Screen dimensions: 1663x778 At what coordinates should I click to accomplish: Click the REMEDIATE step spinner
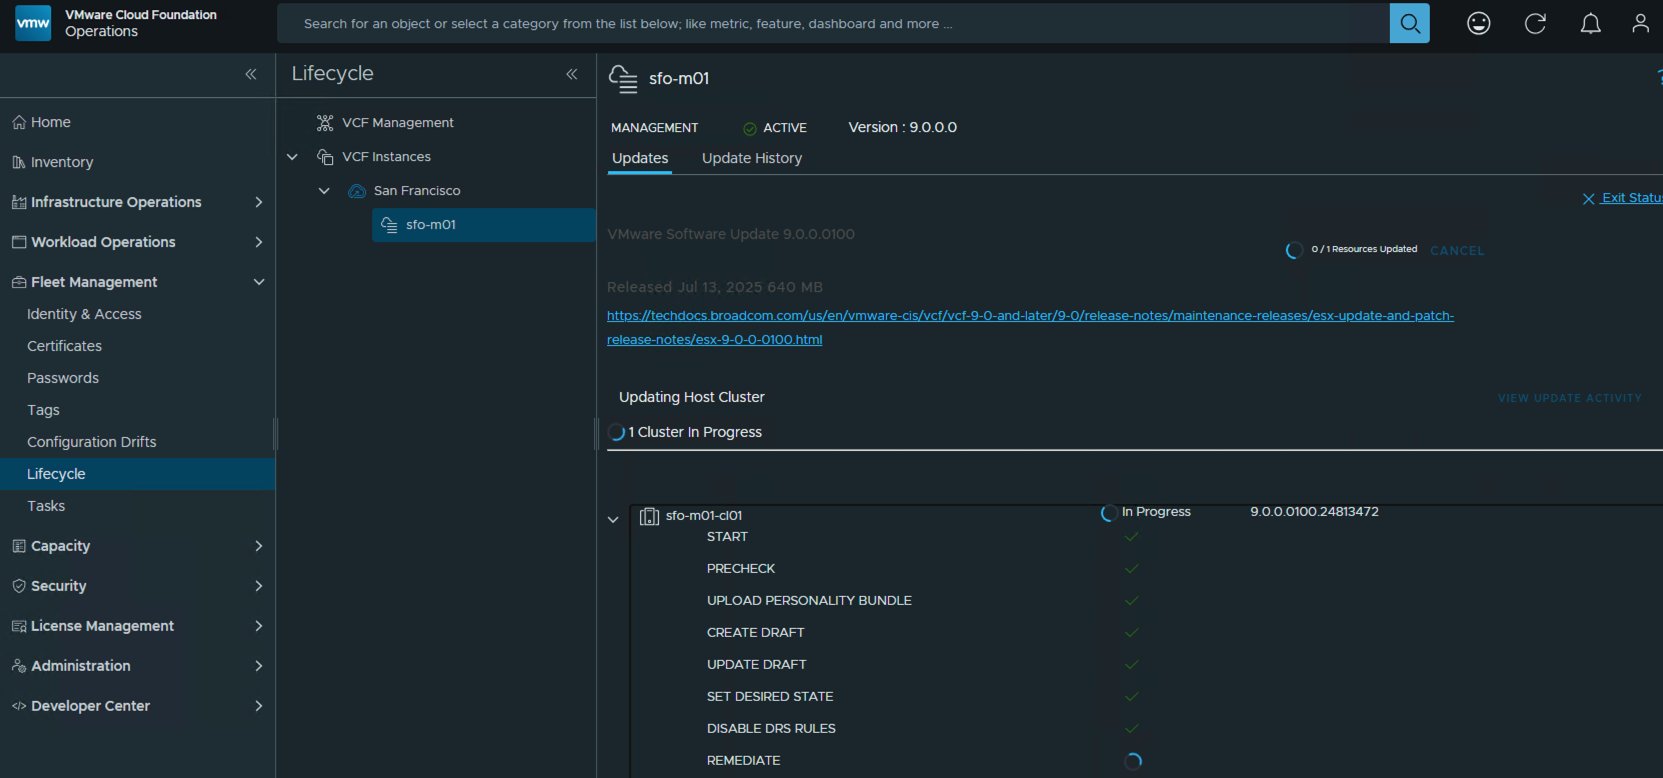[x=1132, y=761]
